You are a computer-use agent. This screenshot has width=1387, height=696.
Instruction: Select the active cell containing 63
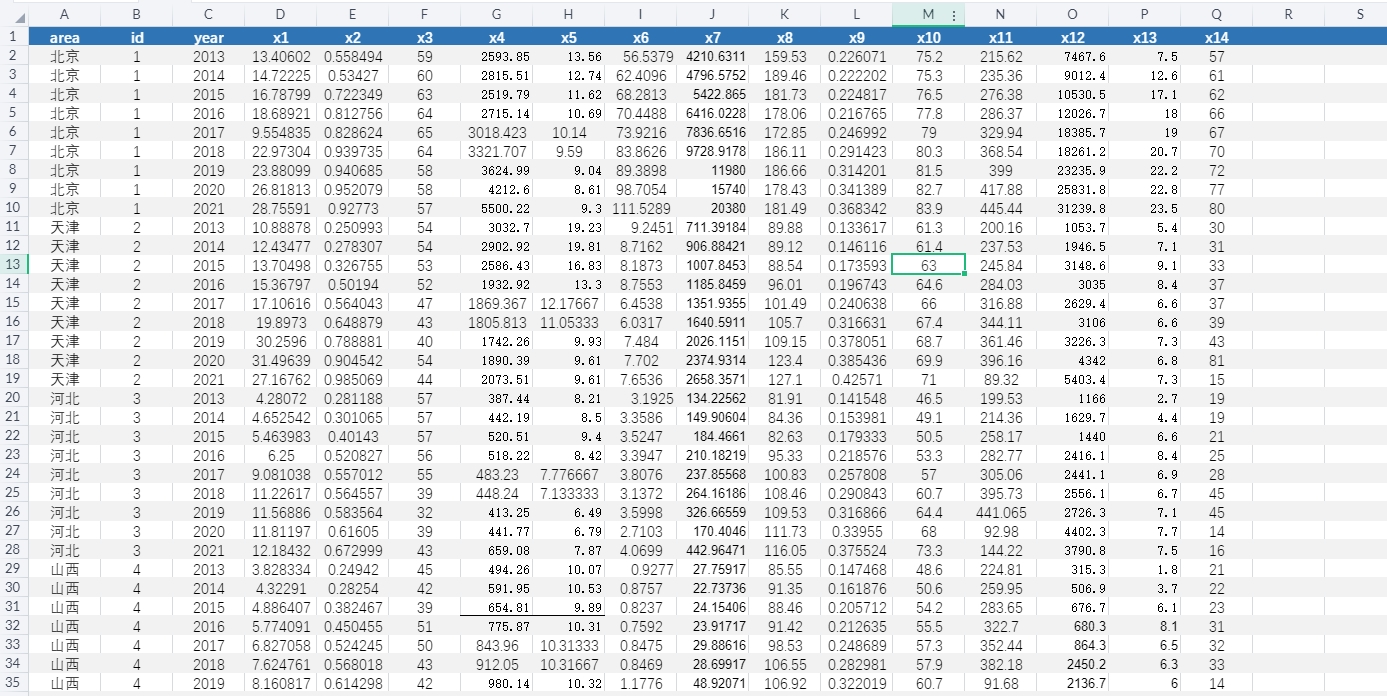click(928, 265)
